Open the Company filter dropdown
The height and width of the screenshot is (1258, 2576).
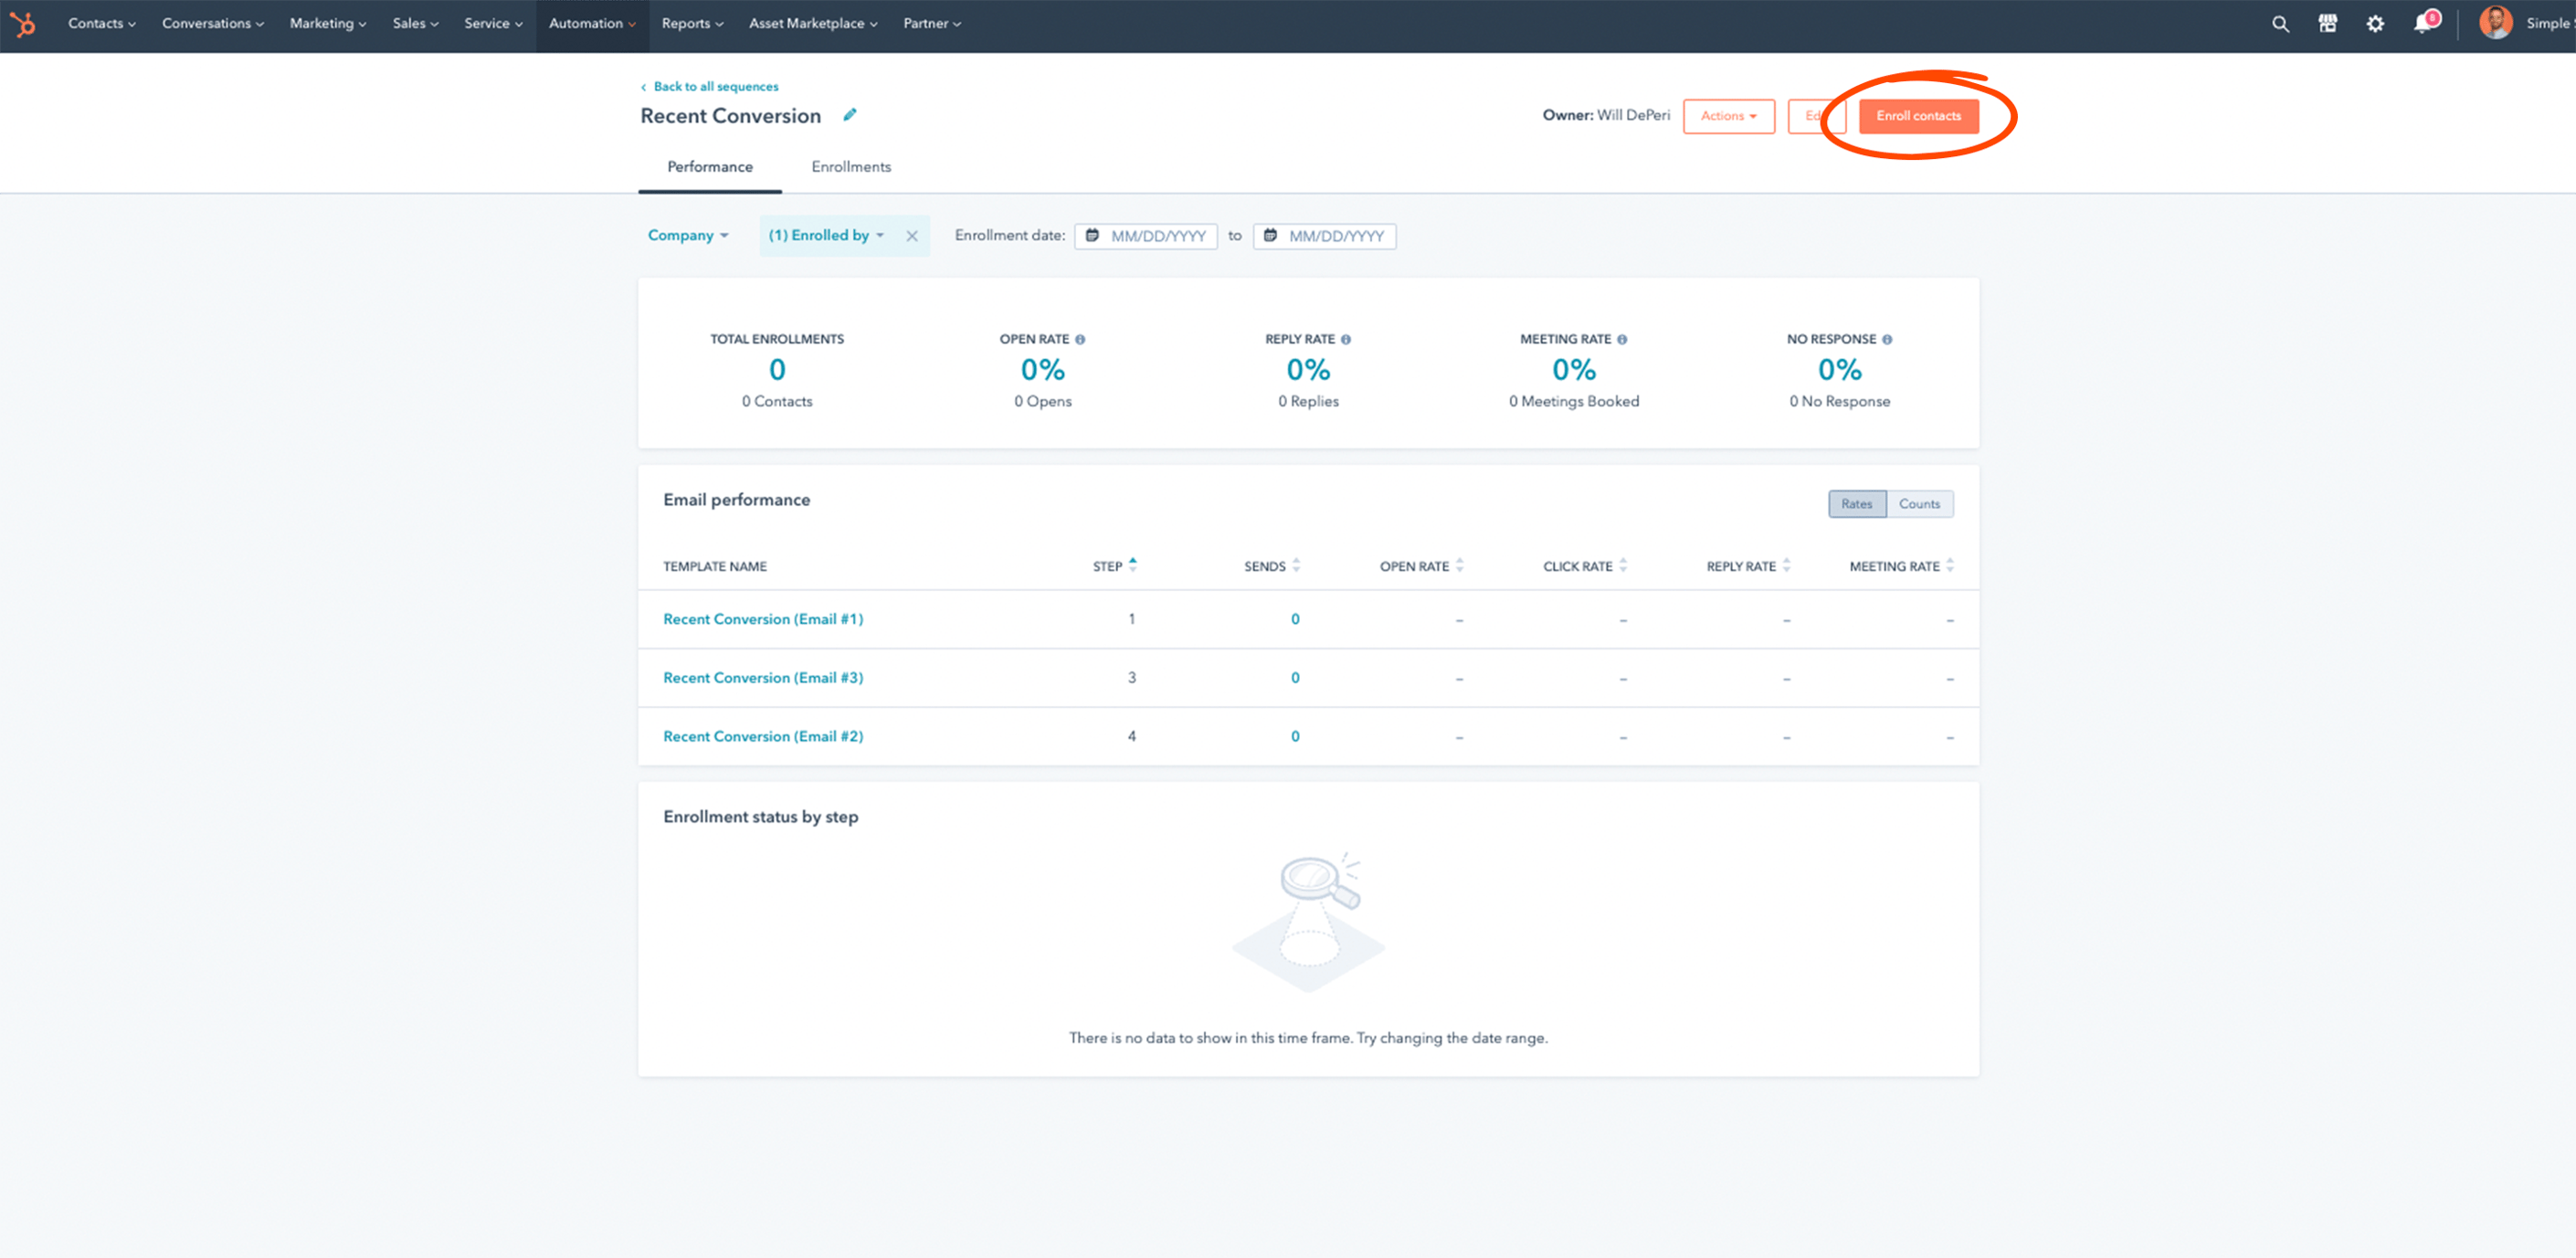tap(687, 235)
